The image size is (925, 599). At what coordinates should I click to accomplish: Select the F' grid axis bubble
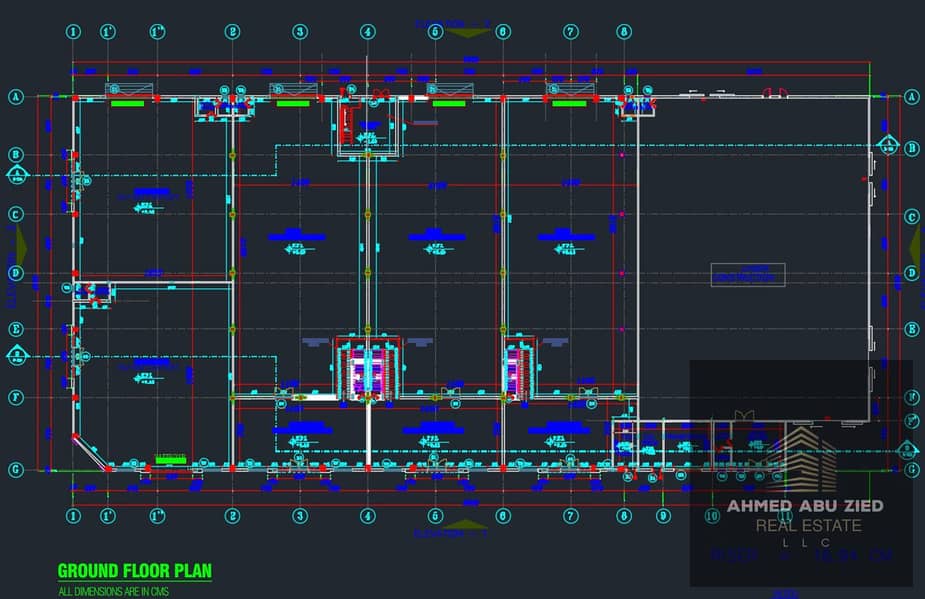[912, 420]
